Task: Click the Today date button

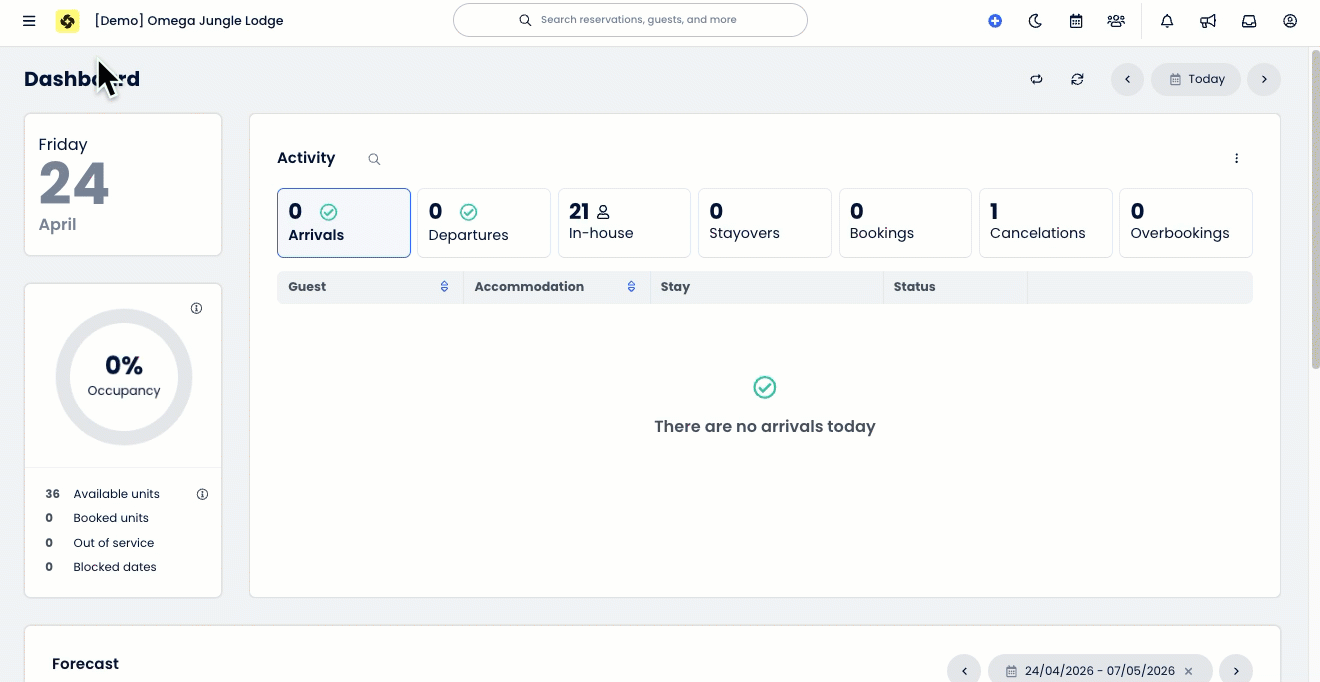Action: pos(1196,79)
